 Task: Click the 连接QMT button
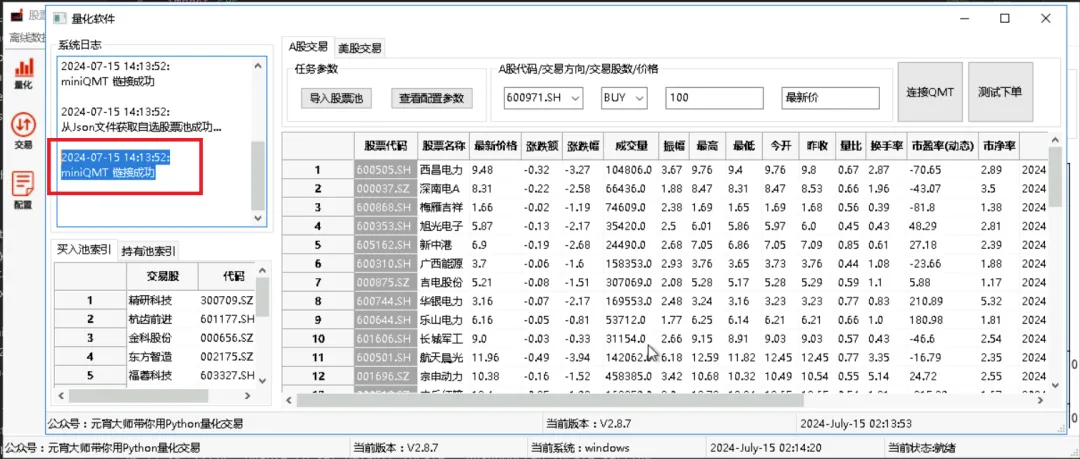[930, 92]
